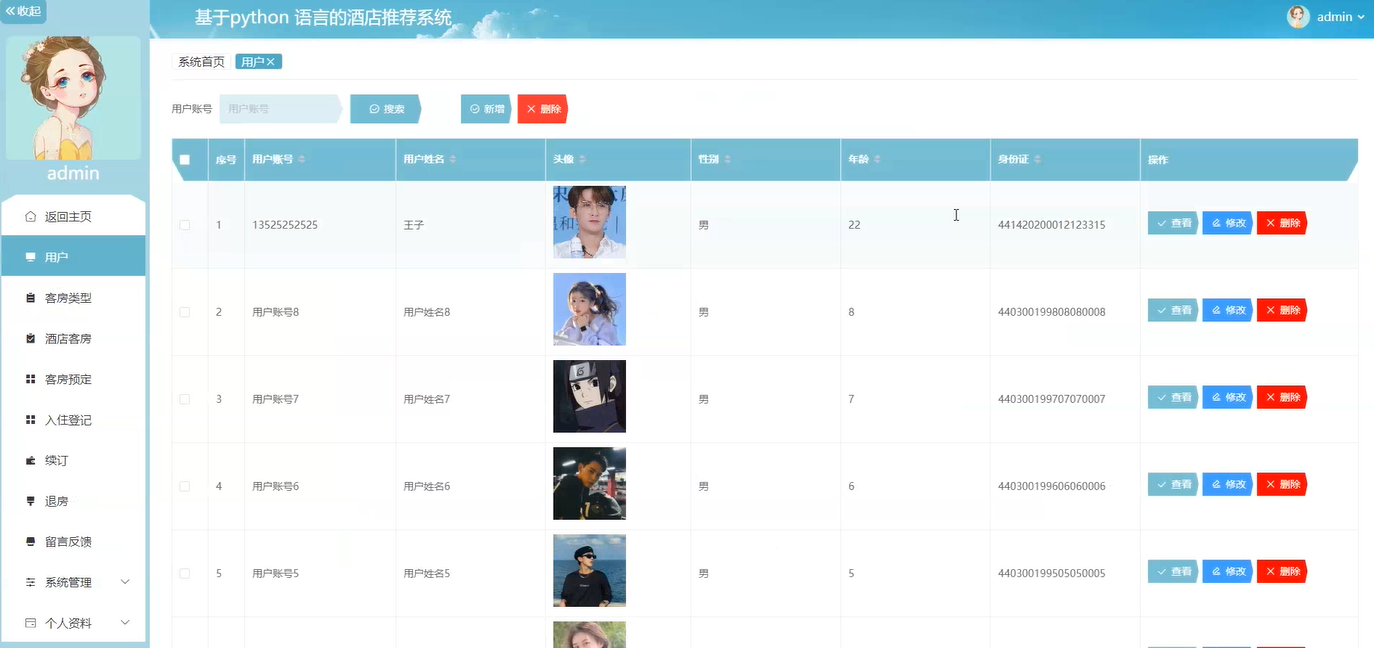Image resolution: width=1374 pixels, height=648 pixels.
Task: Collapse the sidebar with 收起 button
Action: click(23, 11)
